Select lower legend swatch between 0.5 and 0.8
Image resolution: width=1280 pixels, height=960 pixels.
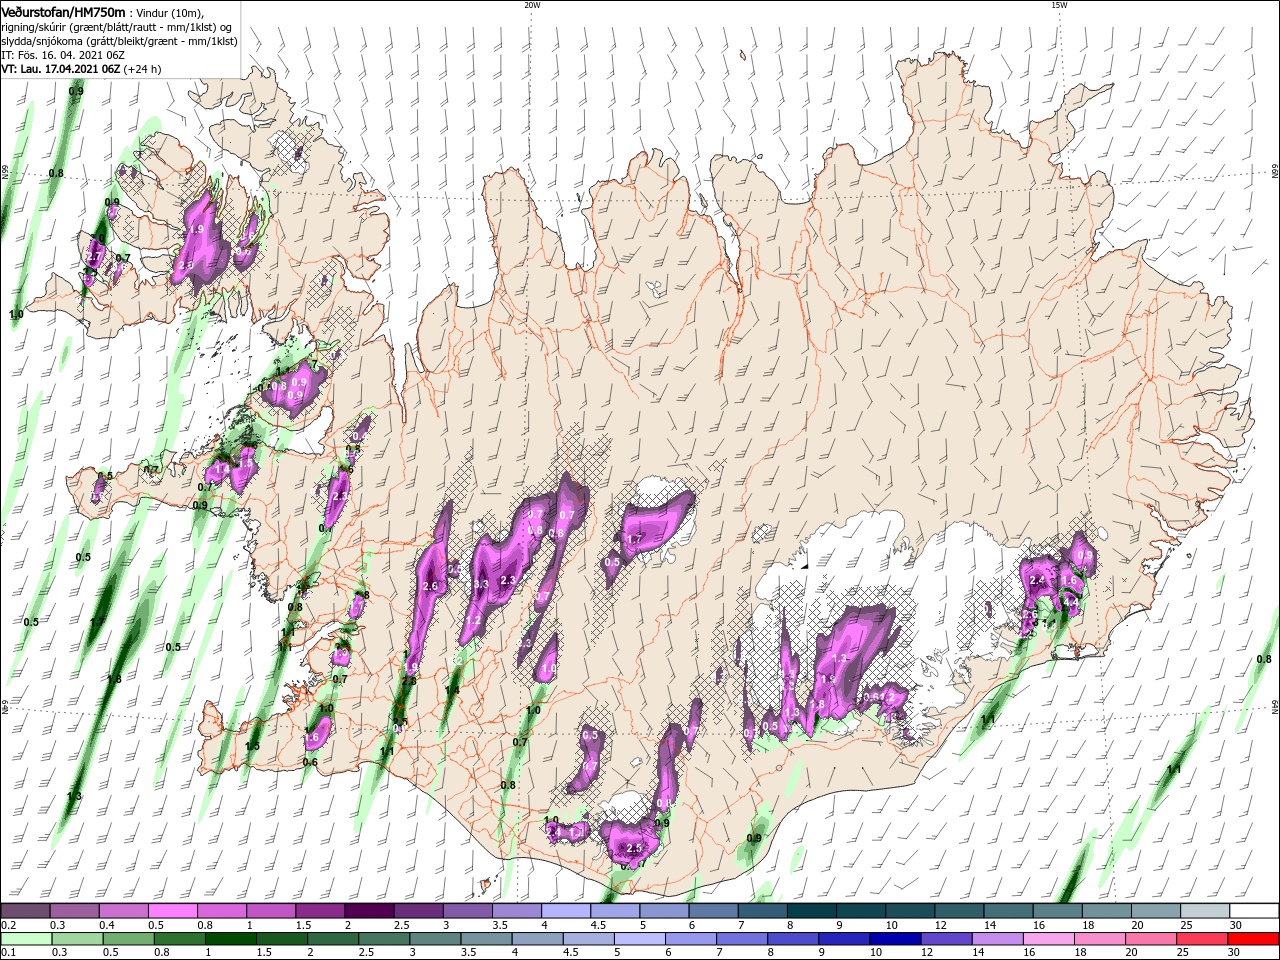coord(128,938)
